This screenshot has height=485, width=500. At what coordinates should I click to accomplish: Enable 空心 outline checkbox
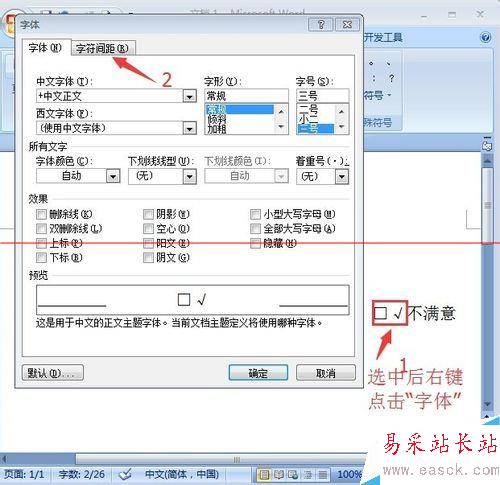tap(148, 229)
